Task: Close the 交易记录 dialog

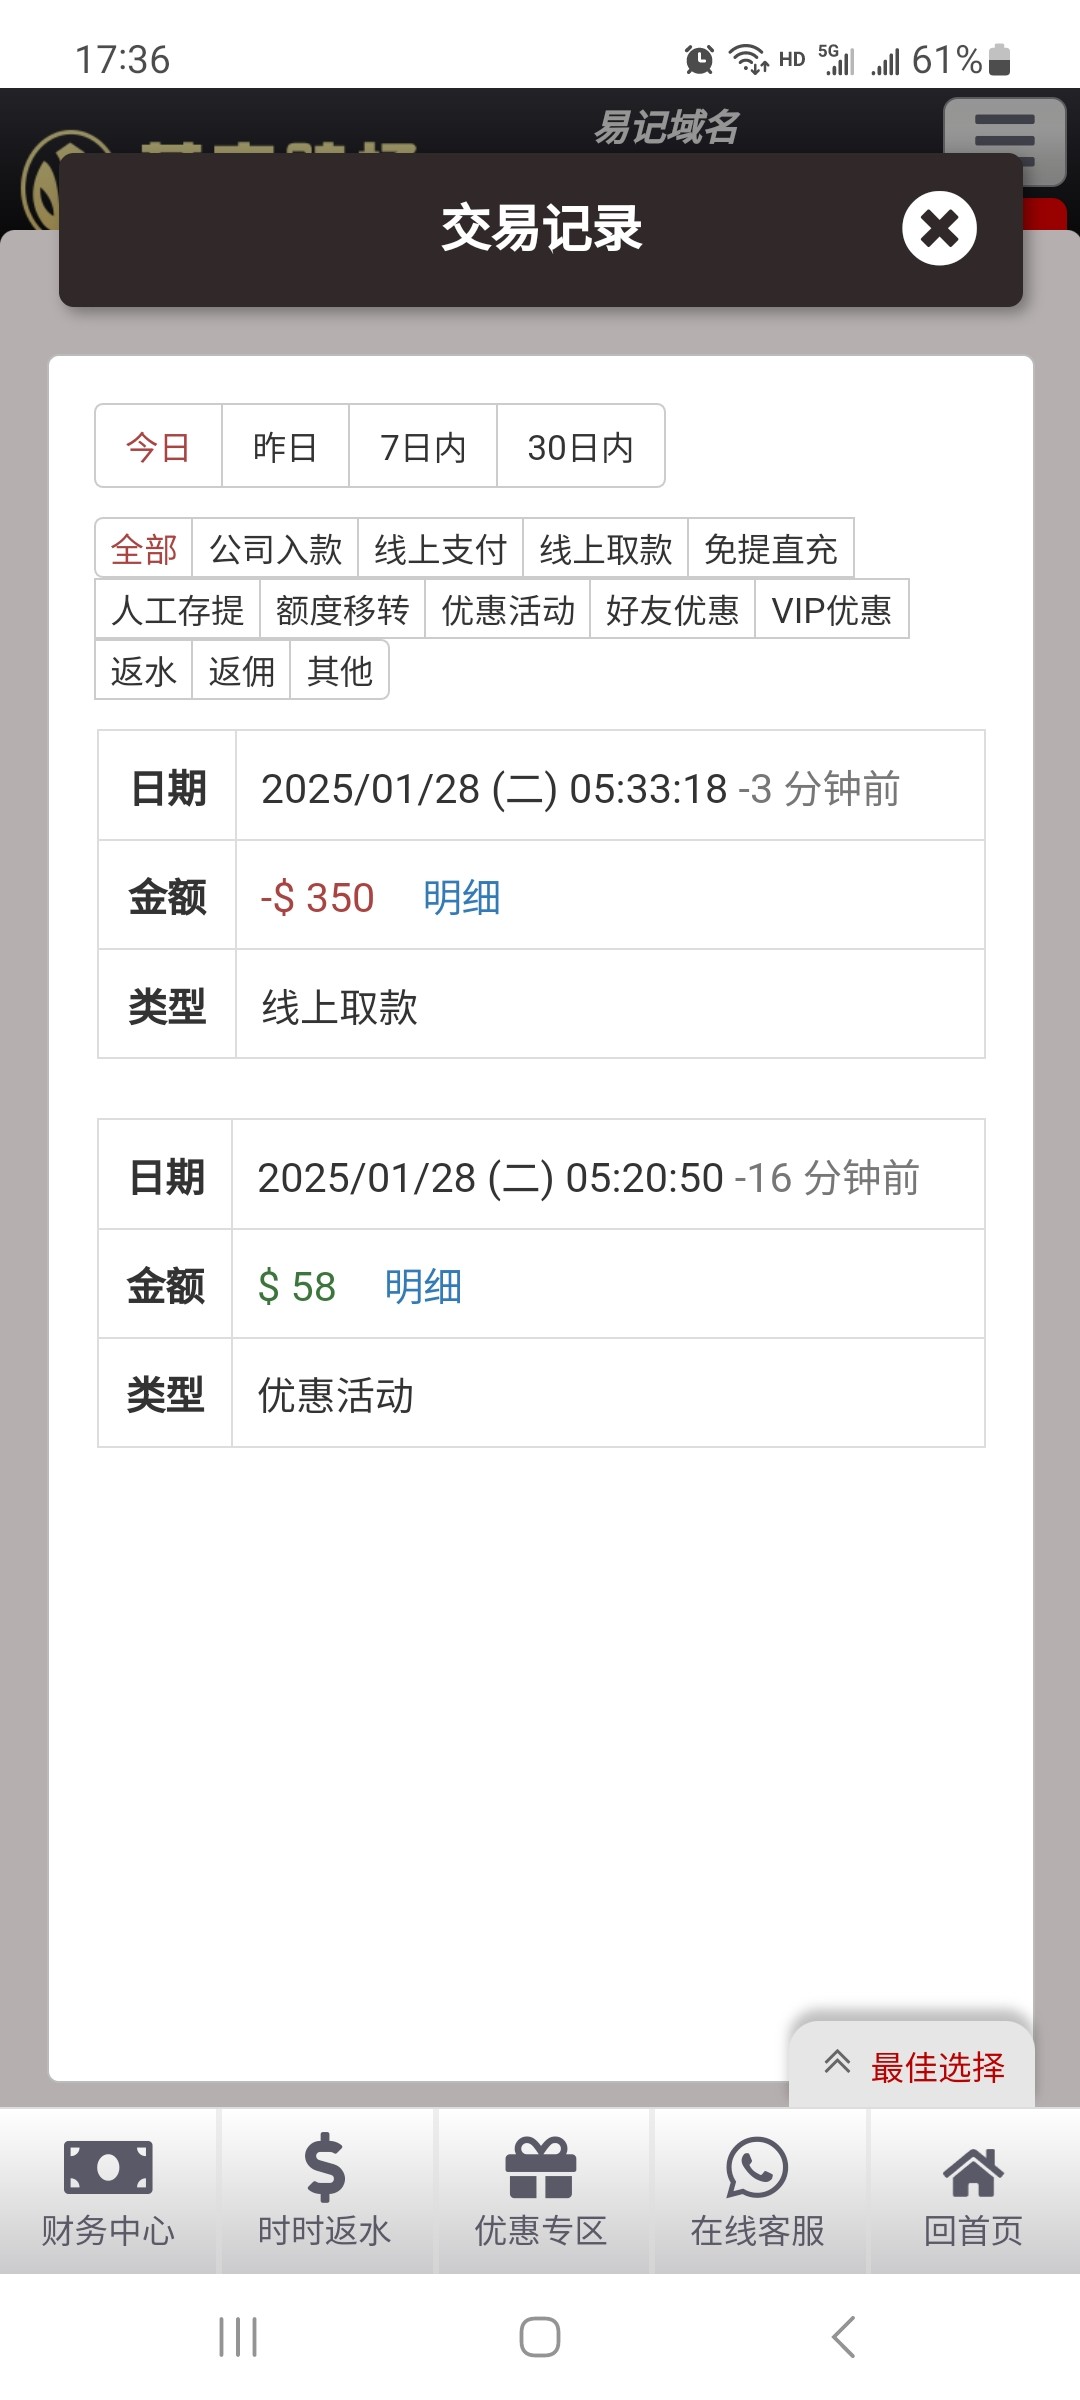Action: pos(939,228)
